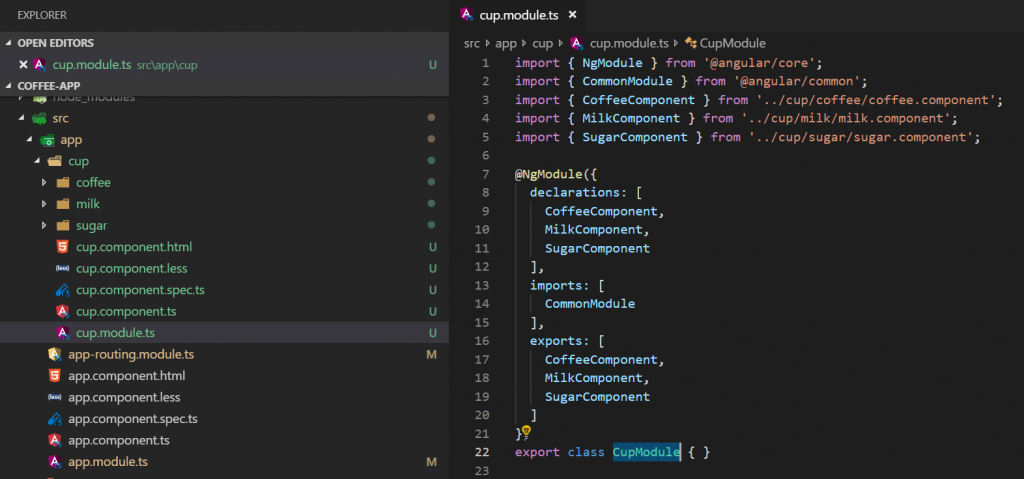The image size is (1024, 479).
Task: Select src breadcrumb segment
Action: pos(472,43)
